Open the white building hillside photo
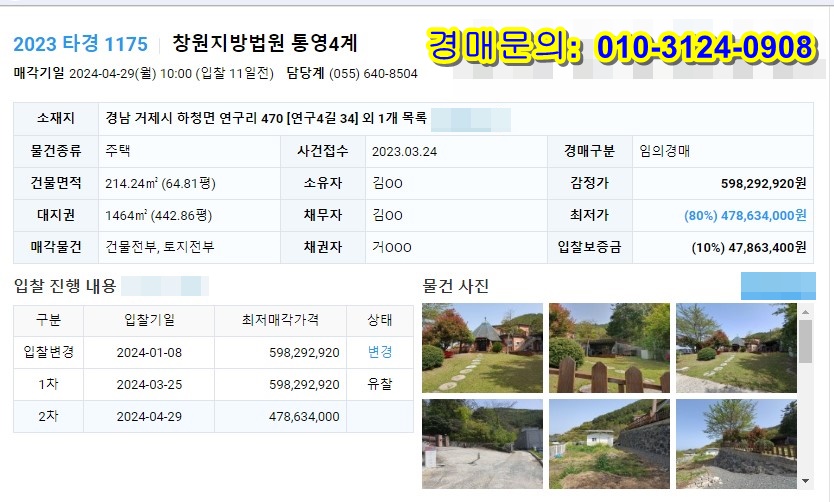 [x=609, y=444]
